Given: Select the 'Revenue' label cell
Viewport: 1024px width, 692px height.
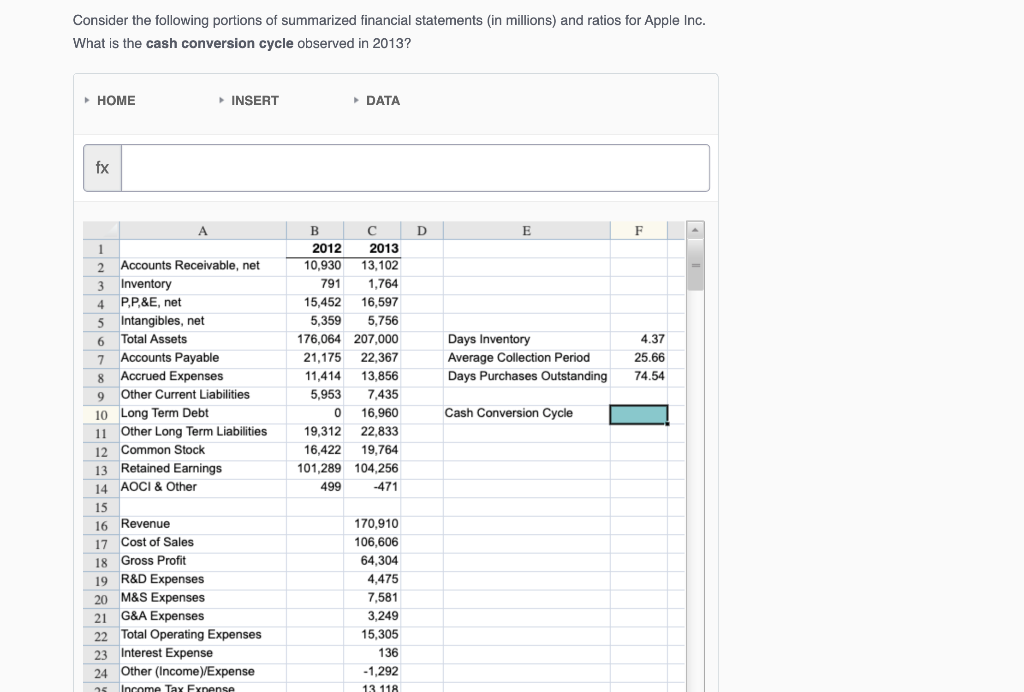Looking at the screenshot, I should (x=202, y=524).
